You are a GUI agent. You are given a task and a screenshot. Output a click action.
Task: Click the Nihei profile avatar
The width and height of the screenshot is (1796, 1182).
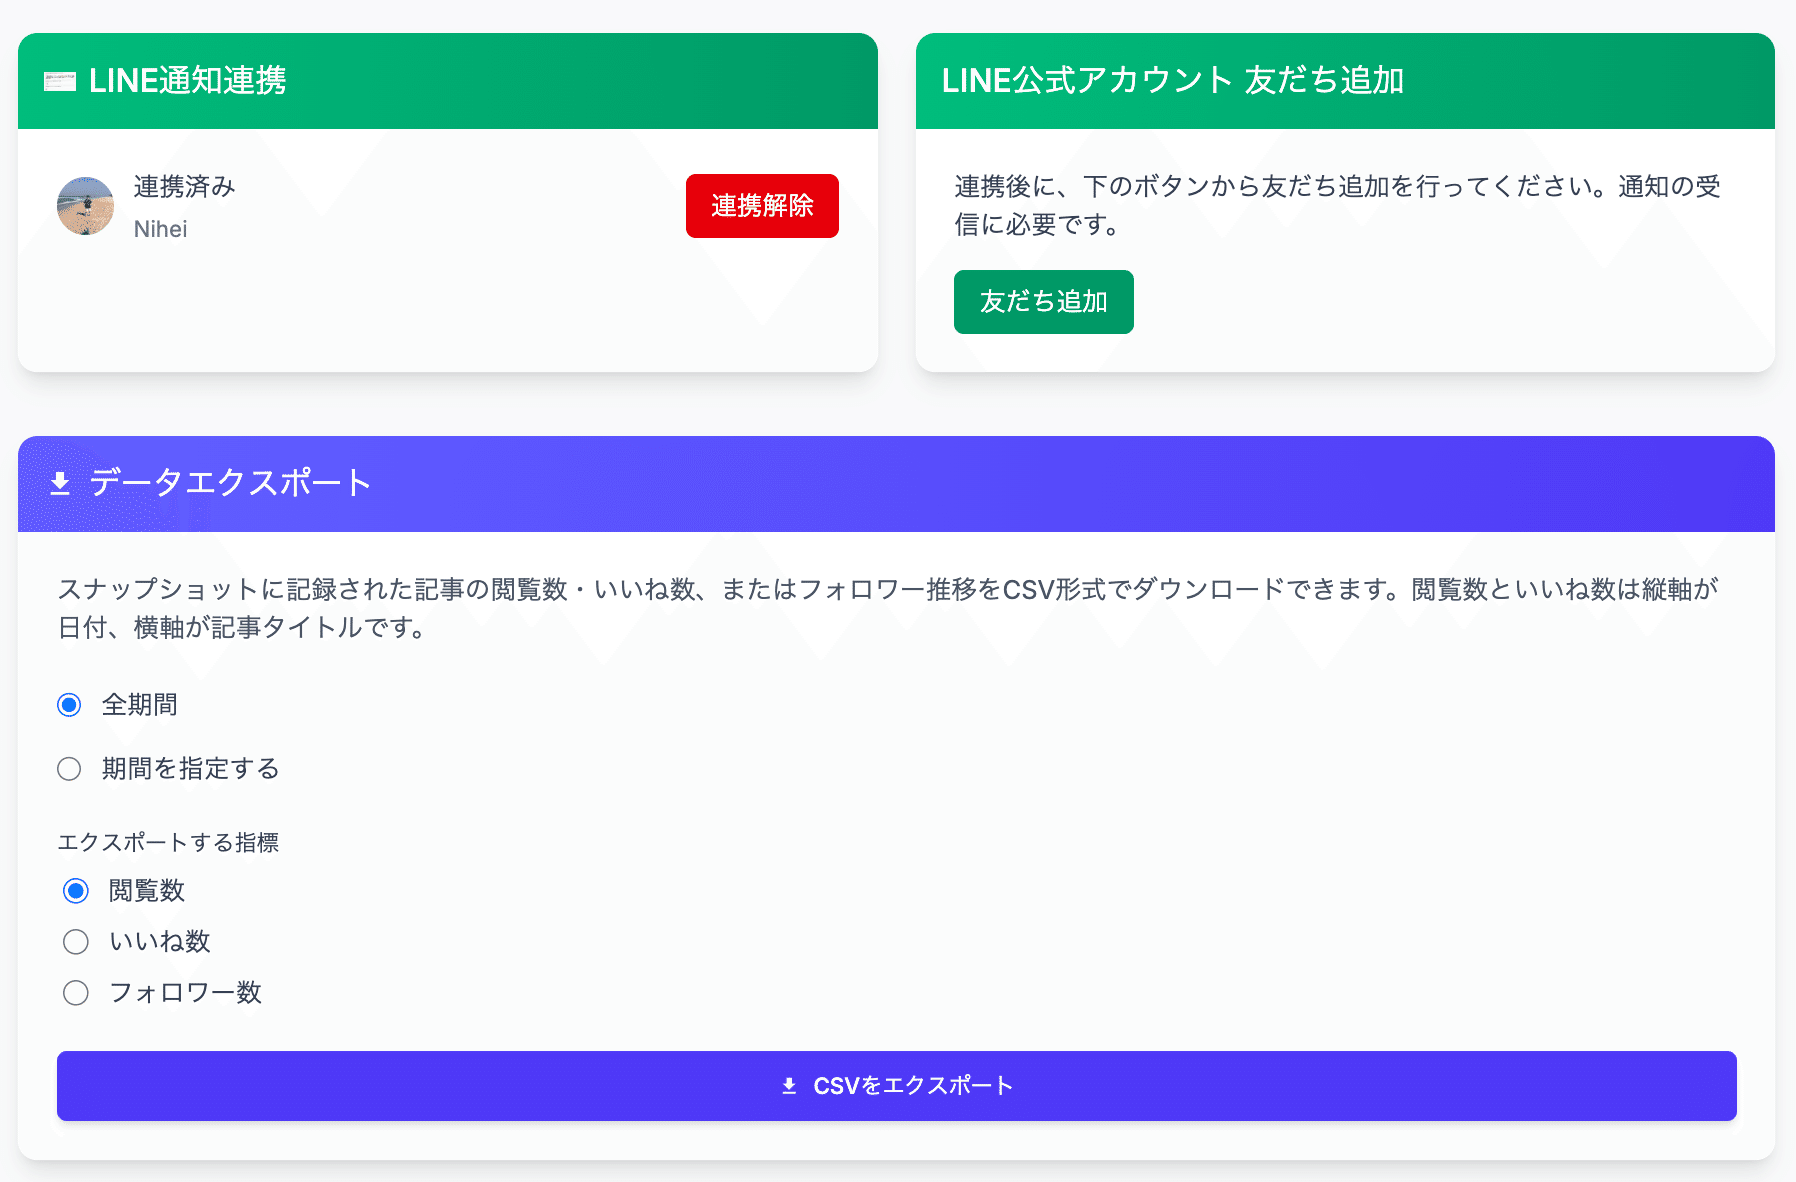tap(85, 206)
